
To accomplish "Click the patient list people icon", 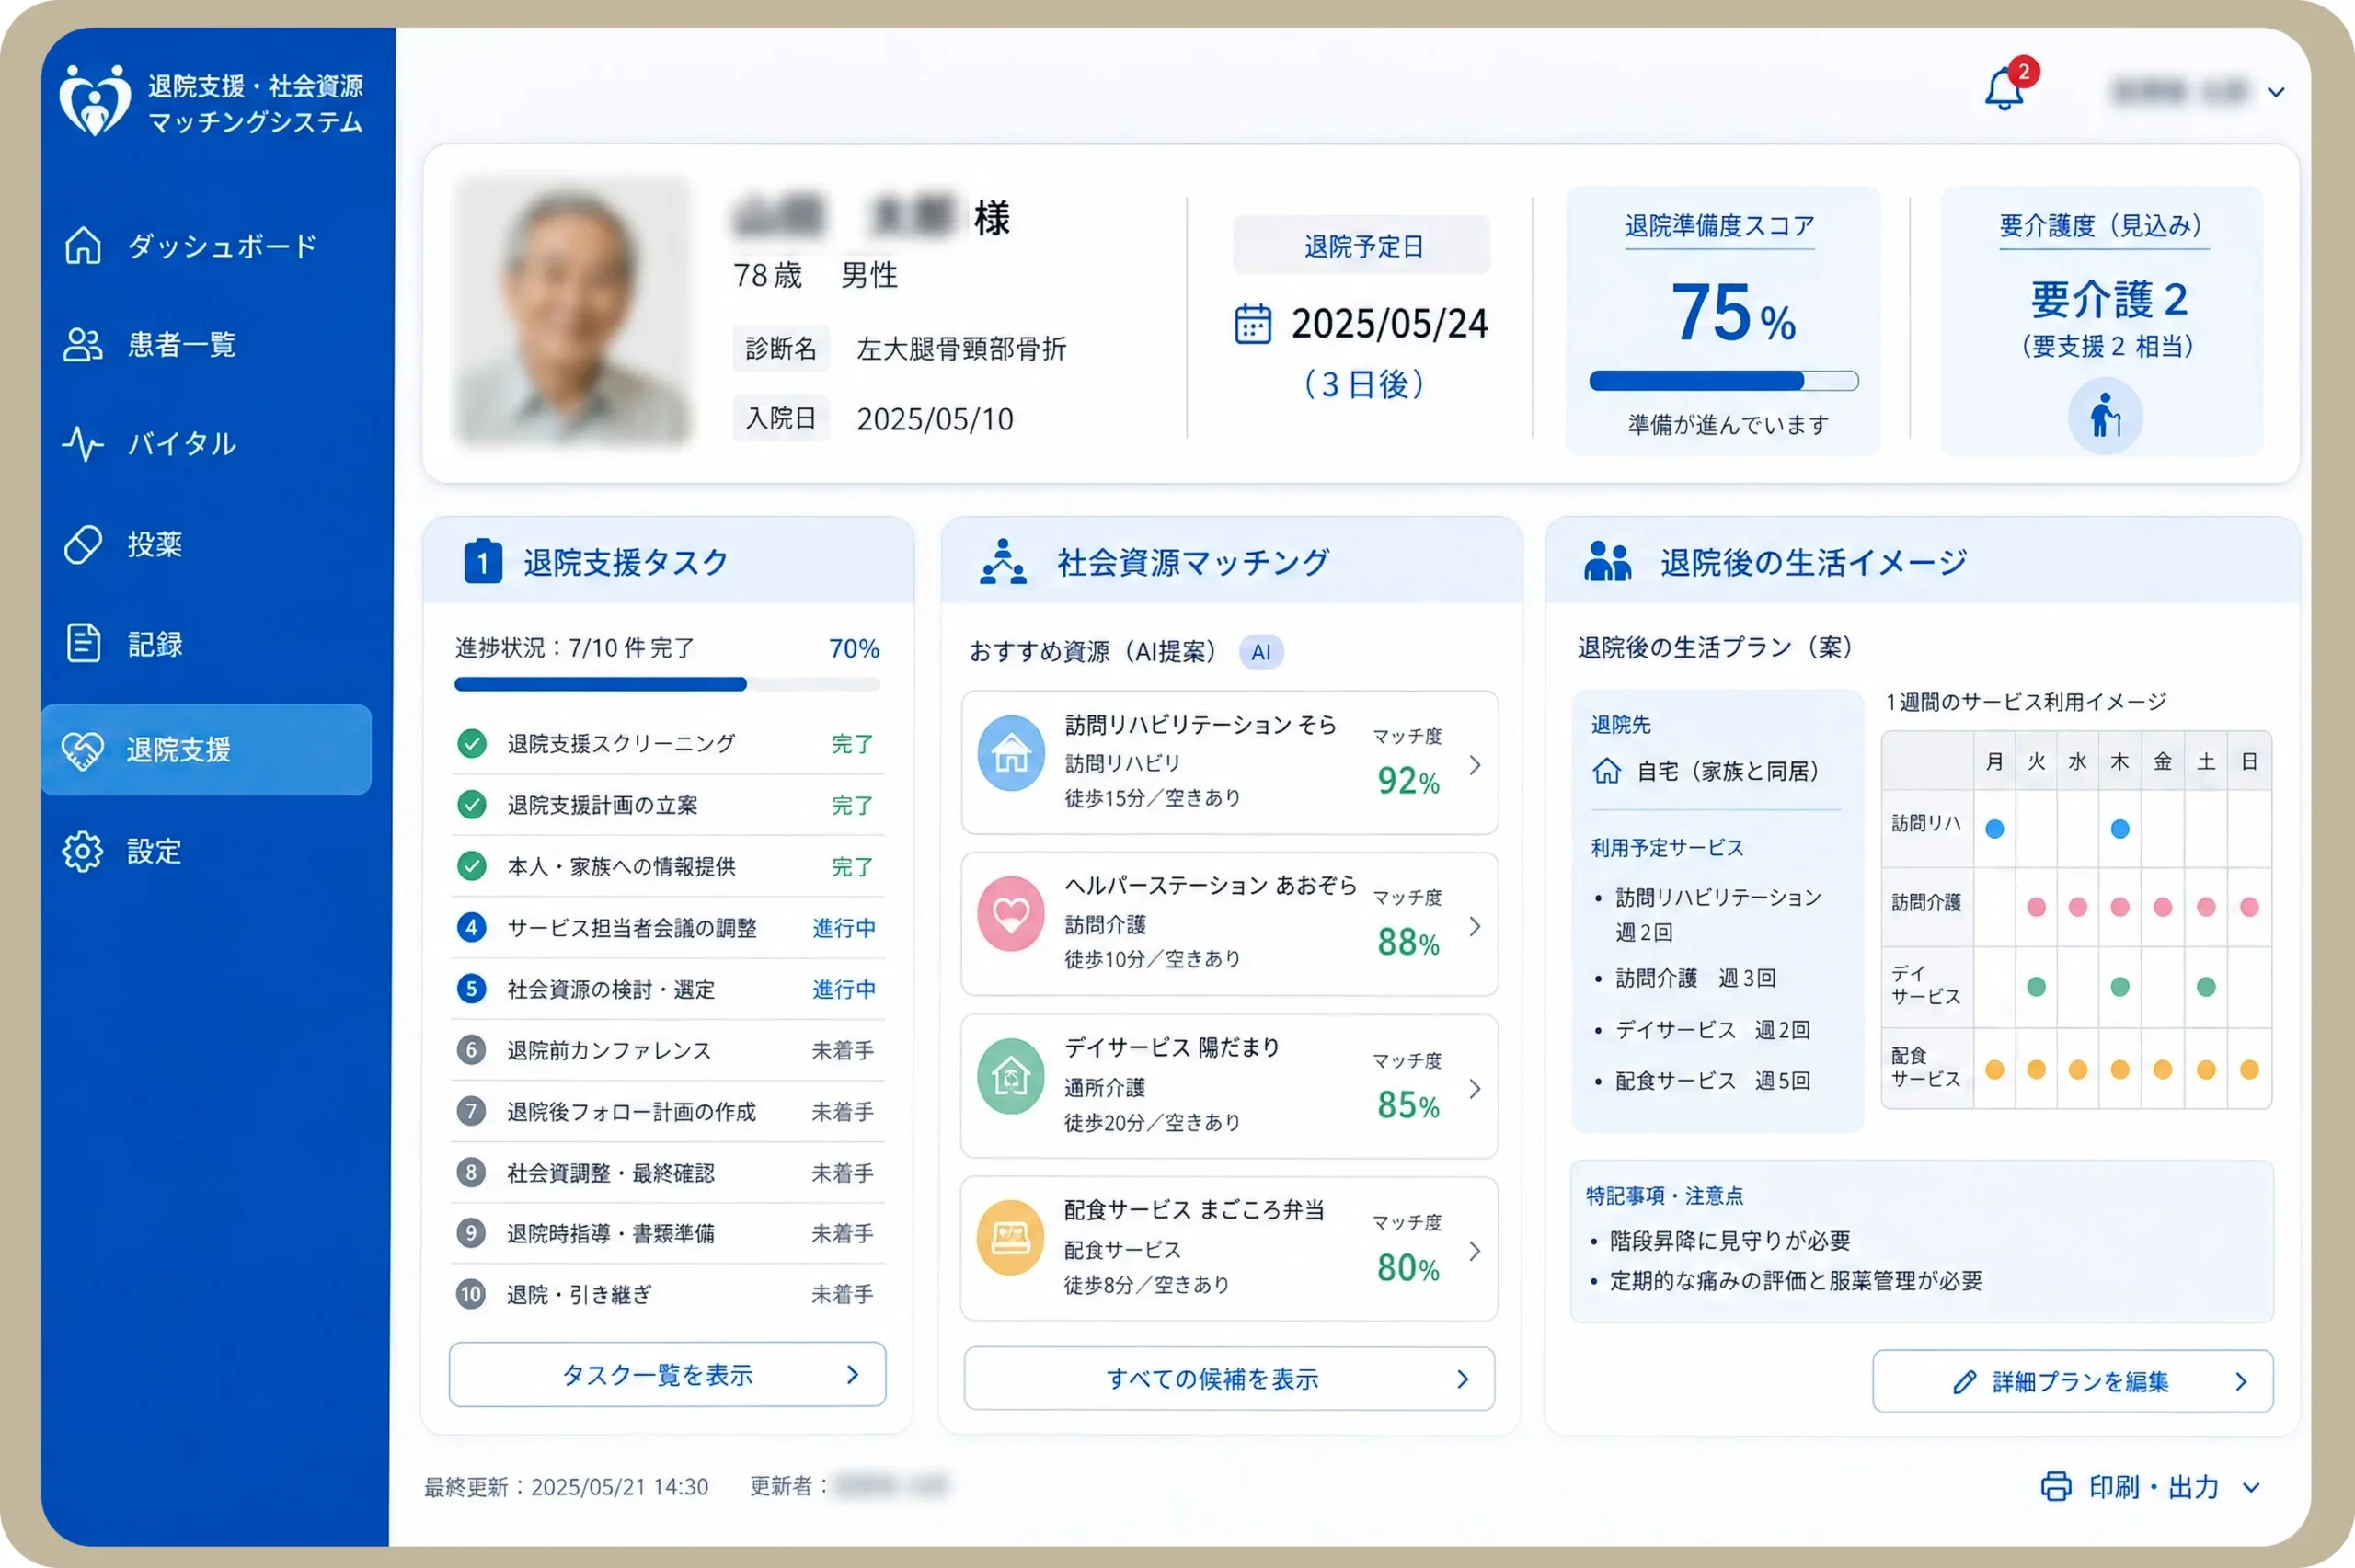I will pos(83,345).
